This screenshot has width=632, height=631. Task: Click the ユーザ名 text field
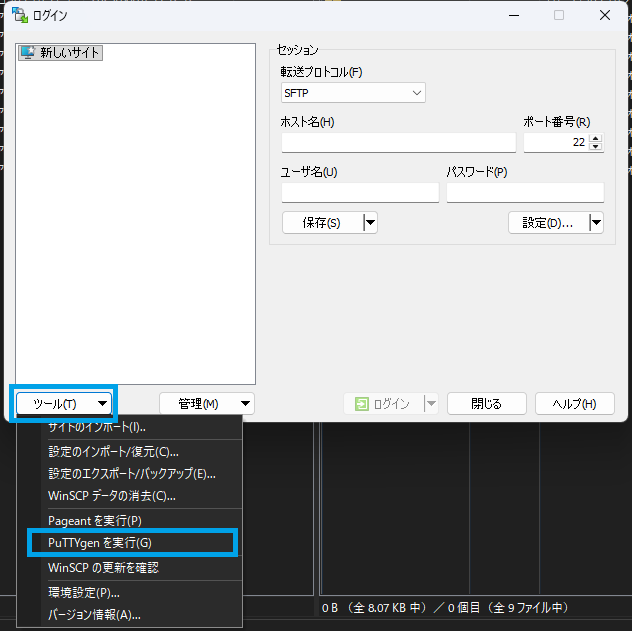(360, 192)
